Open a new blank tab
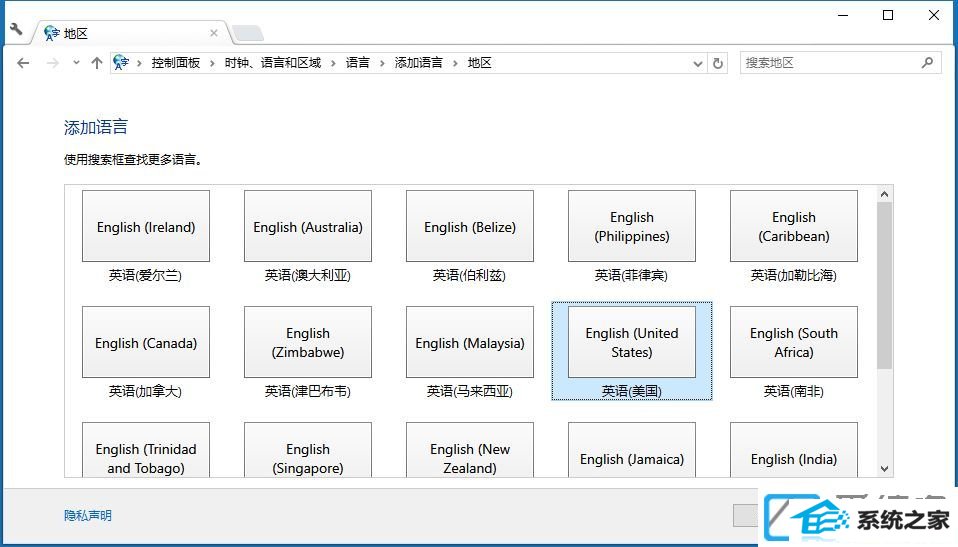958x547 pixels. pos(248,33)
